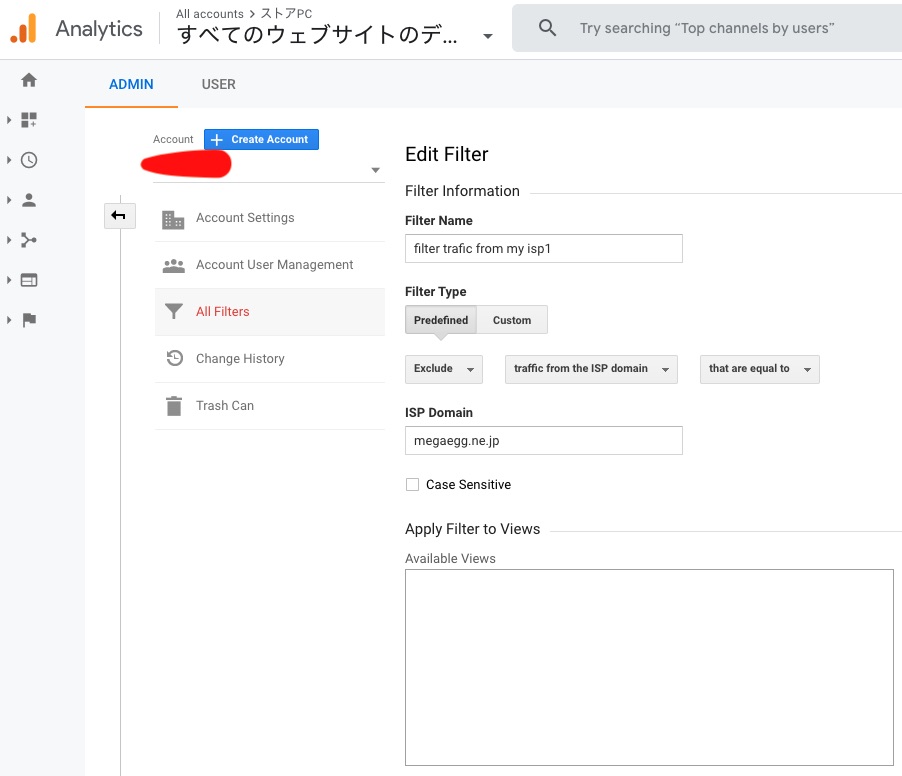Image resolution: width=902 pixels, height=776 pixels.
Task: Click the back arrow collapse button
Action: tap(119, 215)
